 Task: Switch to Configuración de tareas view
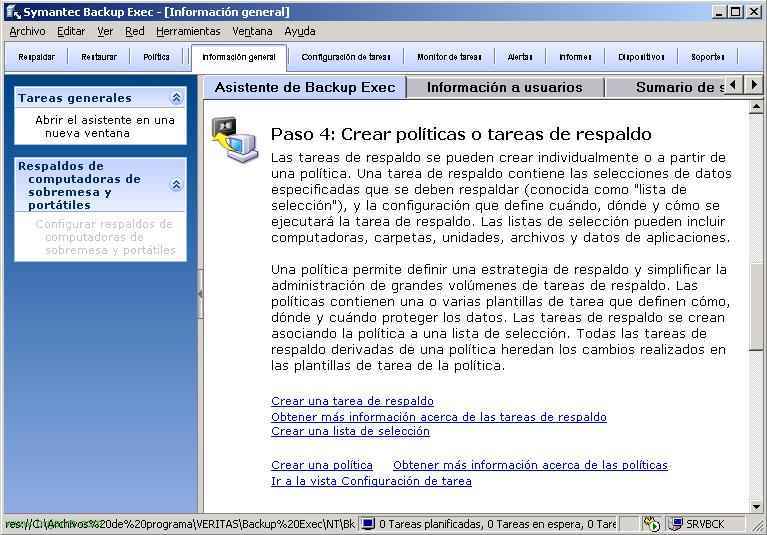(346, 57)
